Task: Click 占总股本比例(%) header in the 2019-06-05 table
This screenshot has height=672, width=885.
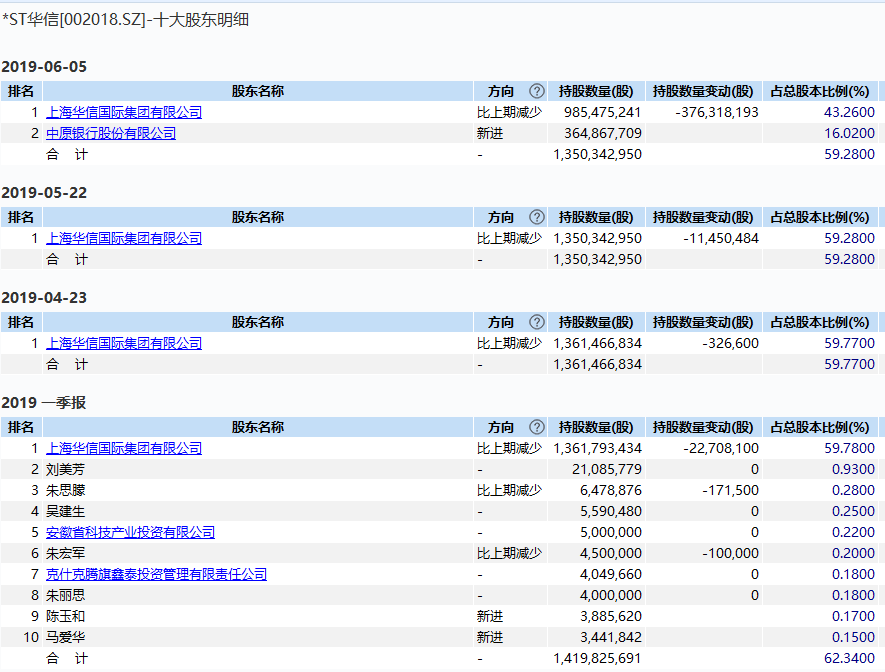Action: [x=820, y=91]
